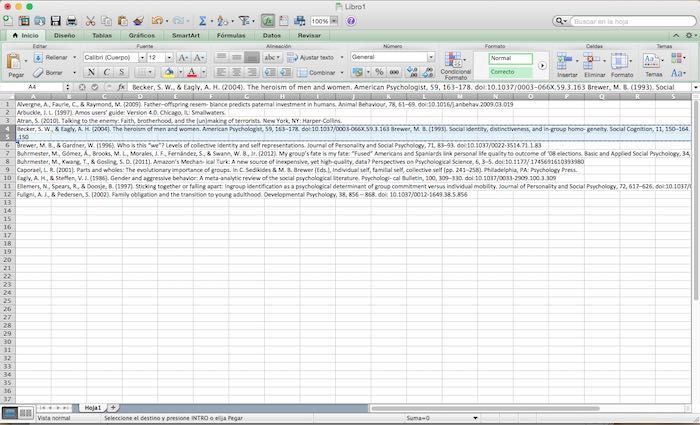Open the Media Browser icon
Screen dimensions: 700x425
[x=300, y=21]
